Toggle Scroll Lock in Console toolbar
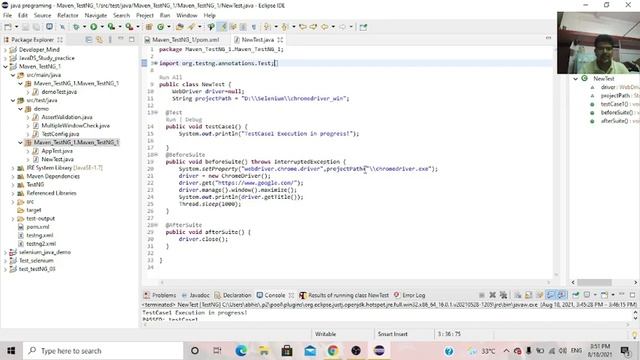640x360 pixels. (528, 295)
